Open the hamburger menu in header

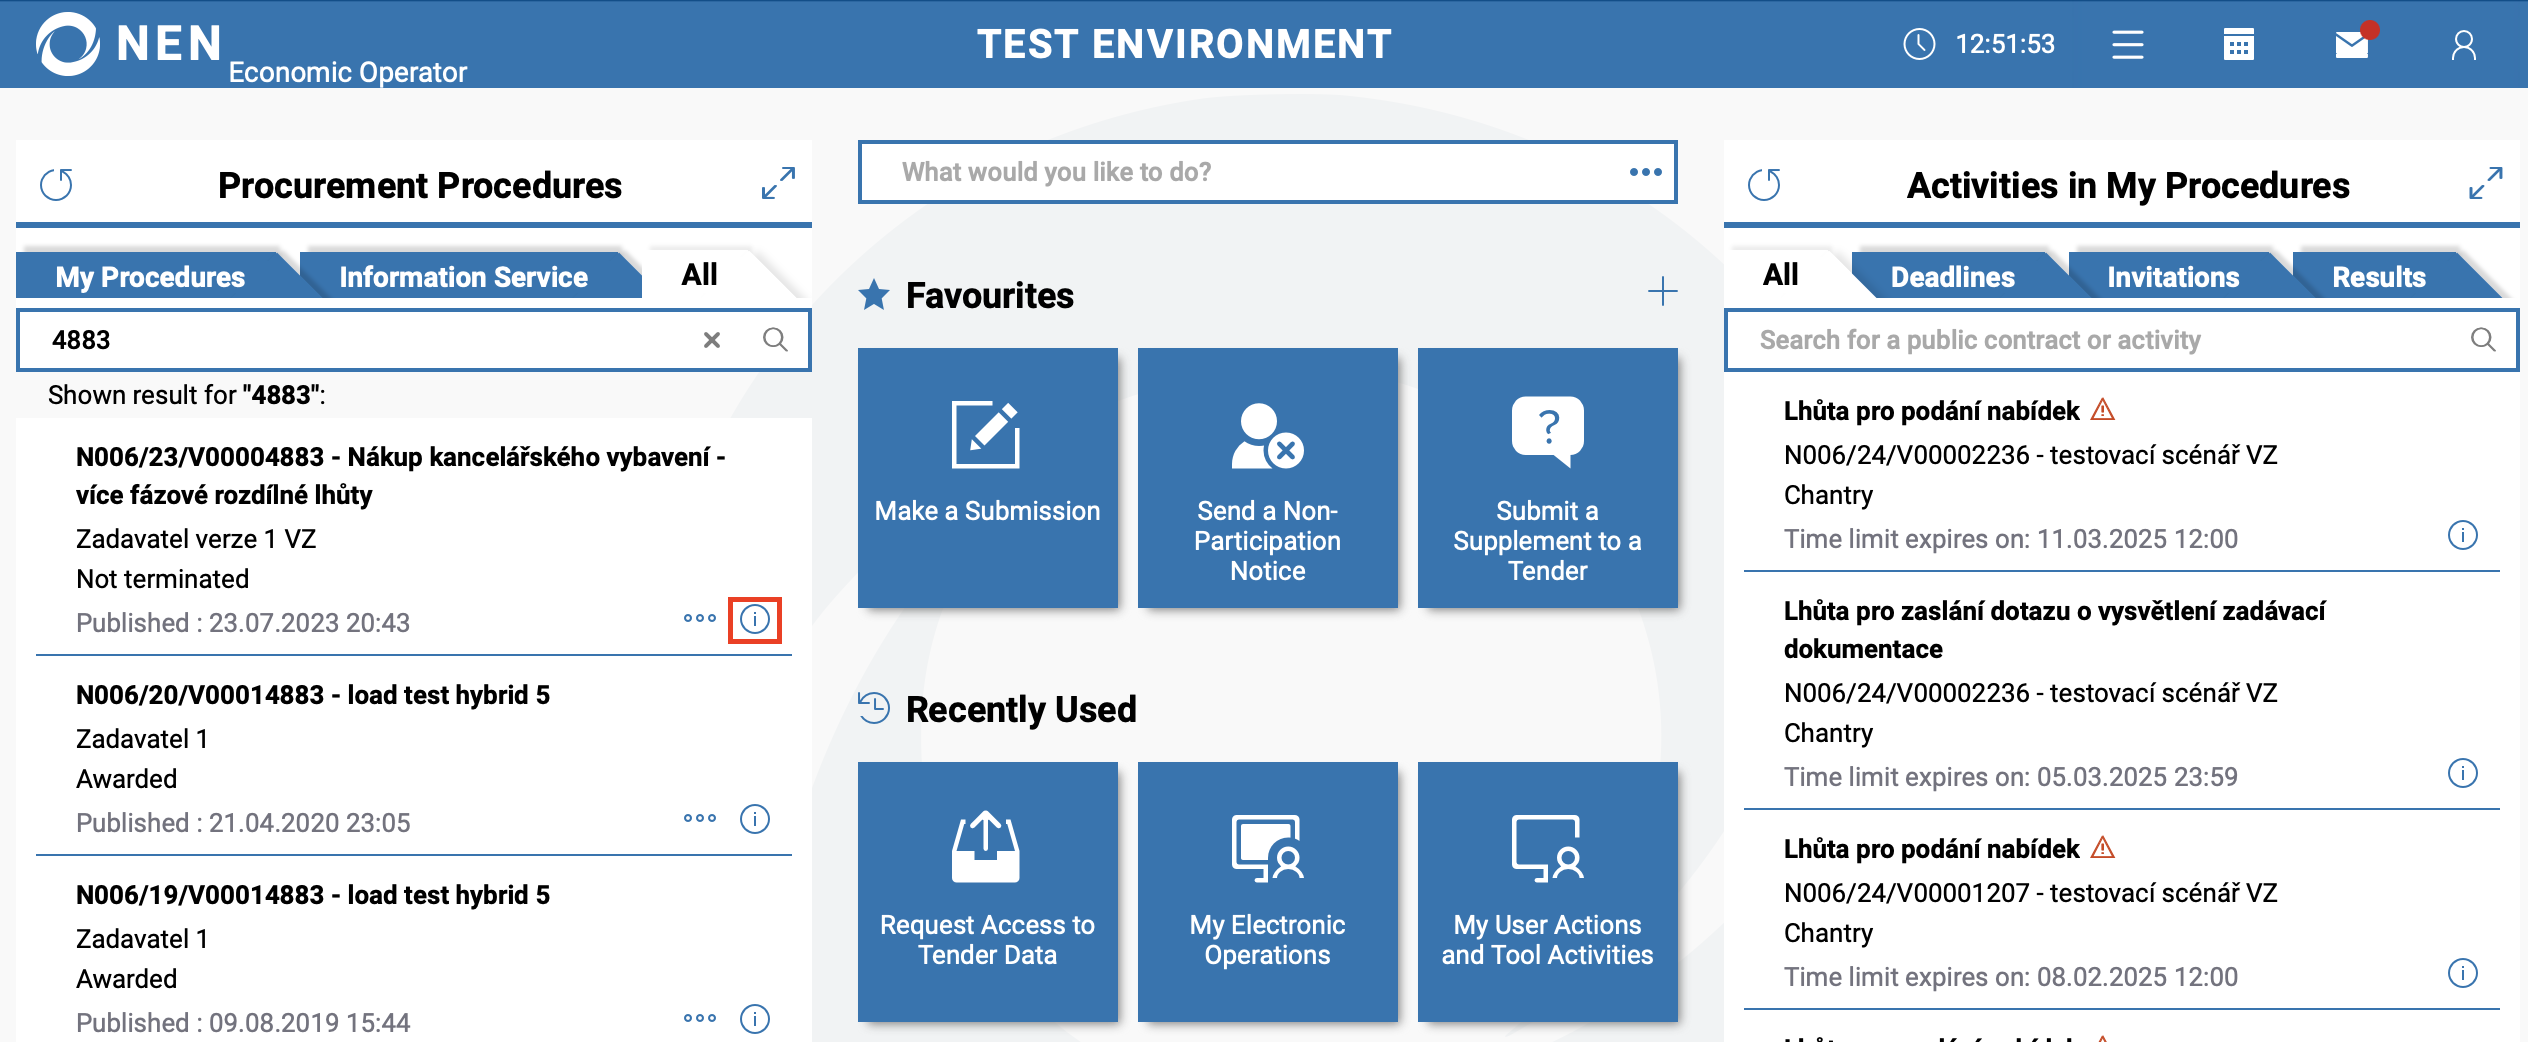(x=2127, y=45)
